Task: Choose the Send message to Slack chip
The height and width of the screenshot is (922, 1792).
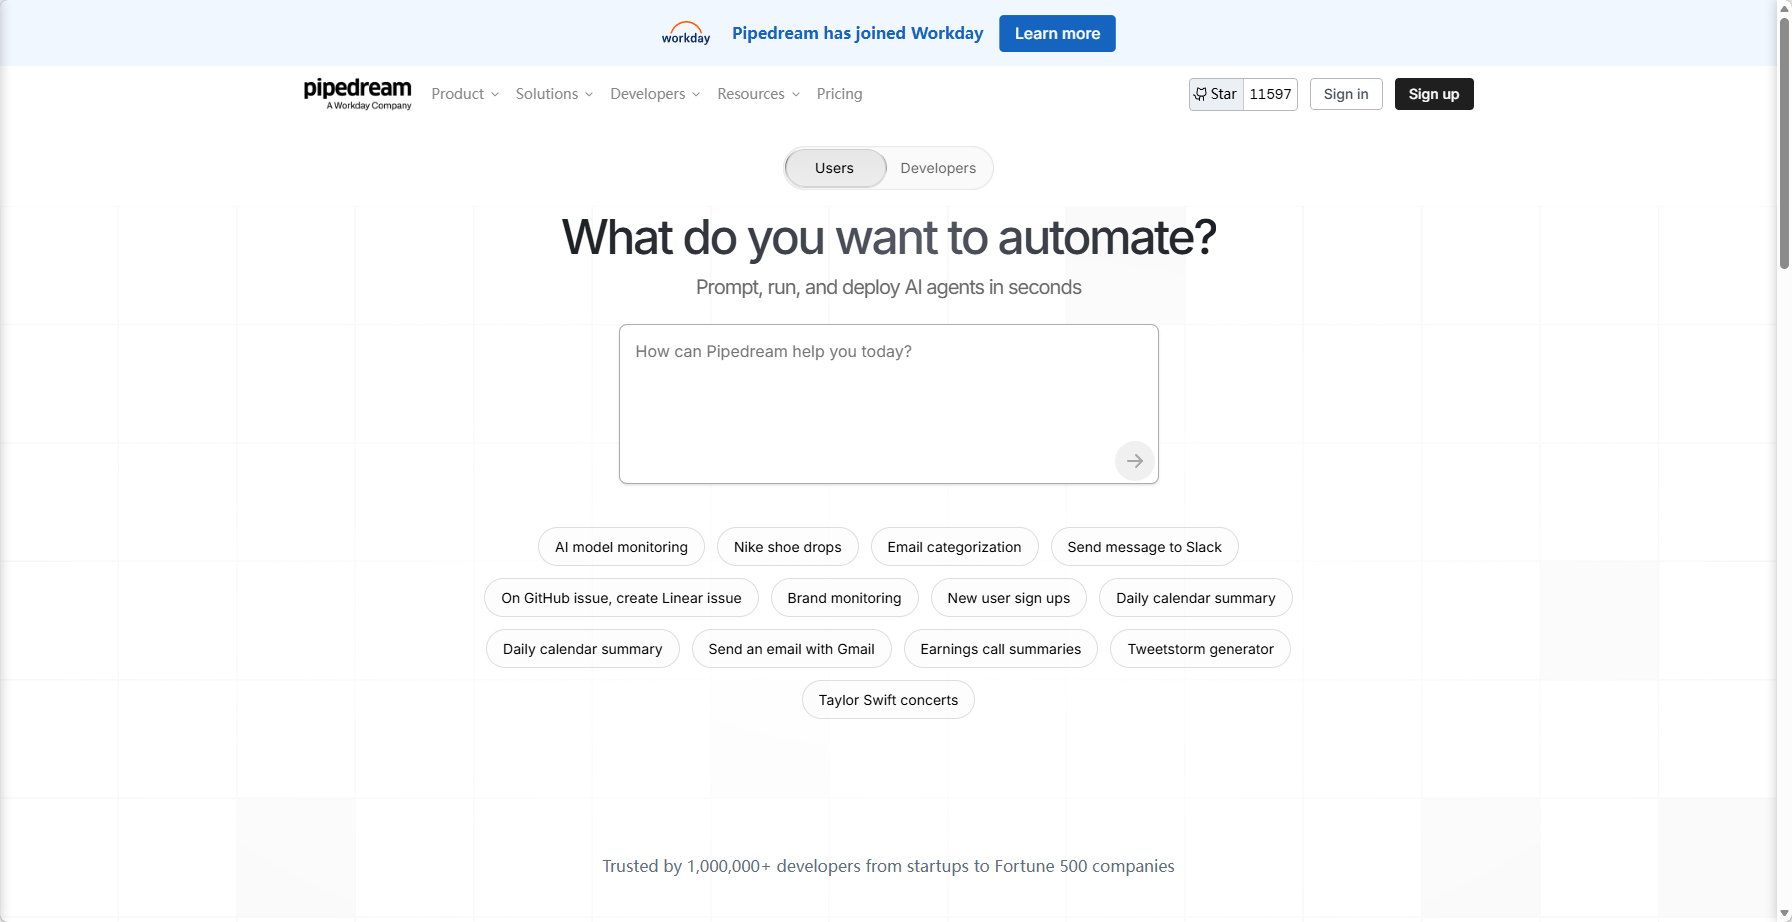Action: [x=1145, y=547]
